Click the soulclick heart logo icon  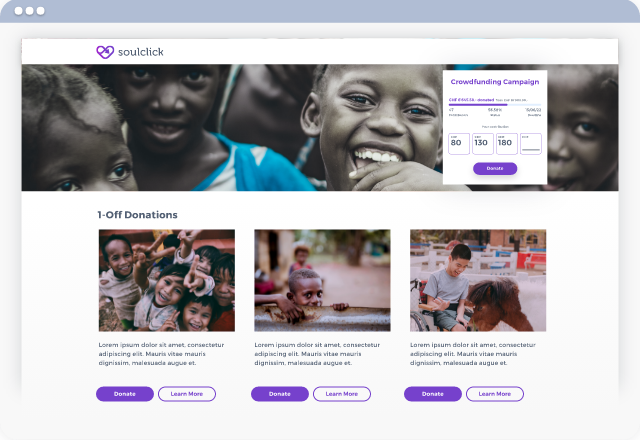pos(105,52)
